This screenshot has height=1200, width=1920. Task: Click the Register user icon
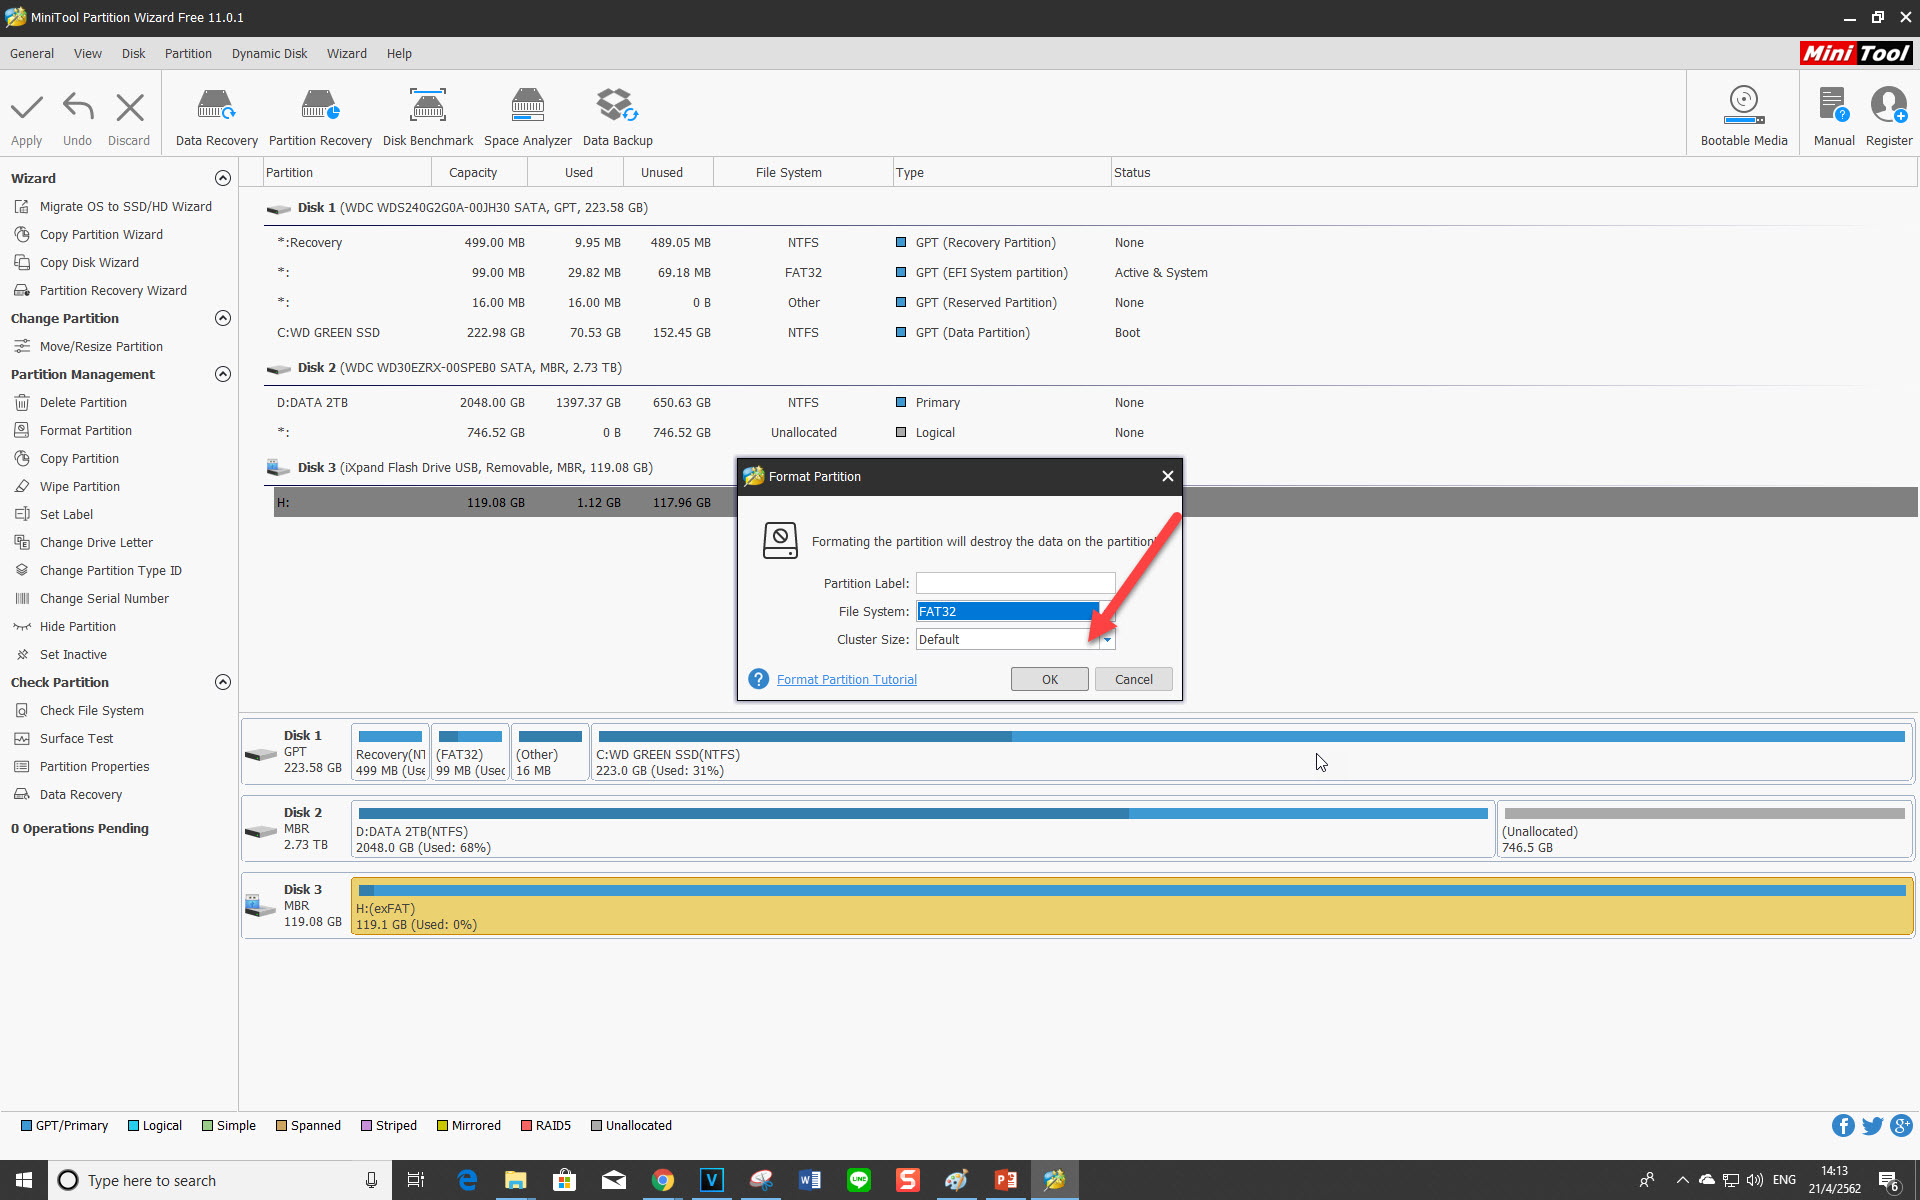pyautogui.click(x=1889, y=105)
